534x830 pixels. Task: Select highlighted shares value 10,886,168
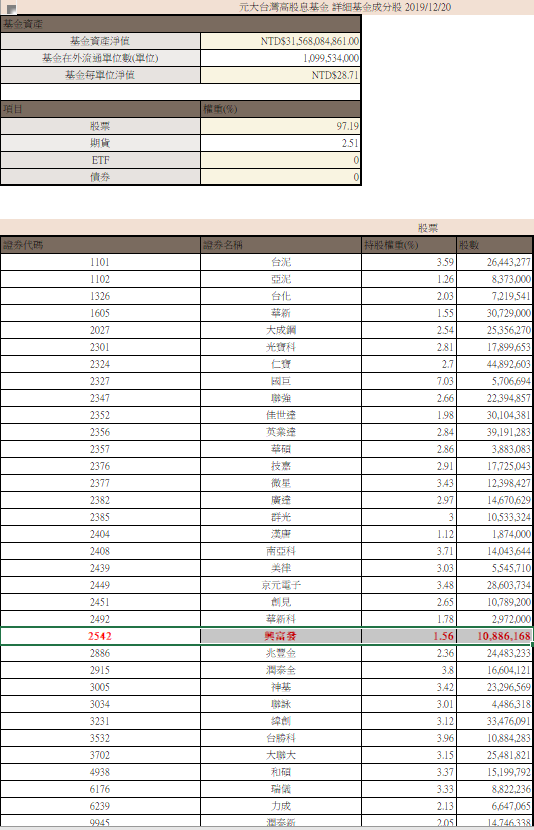[504, 636]
